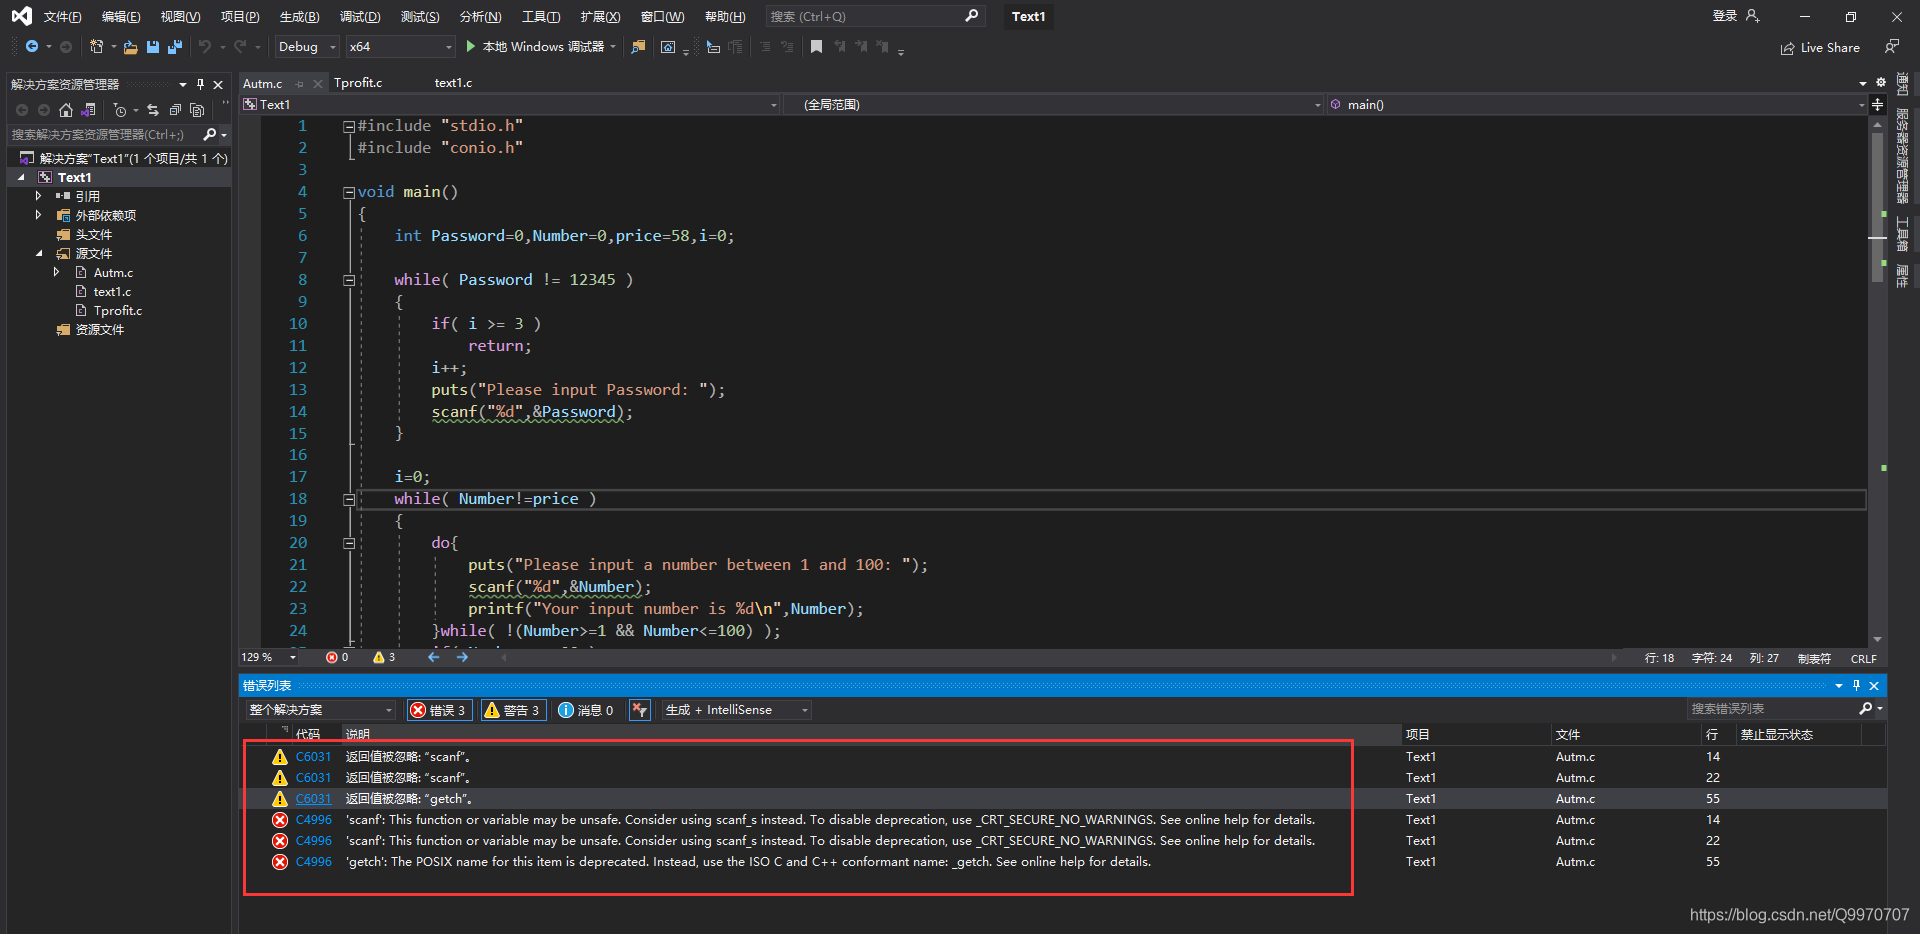The height and width of the screenshot is (934, 1920).
Task: Toggle the Errors 3 filter button
Action: pos(438,710)
